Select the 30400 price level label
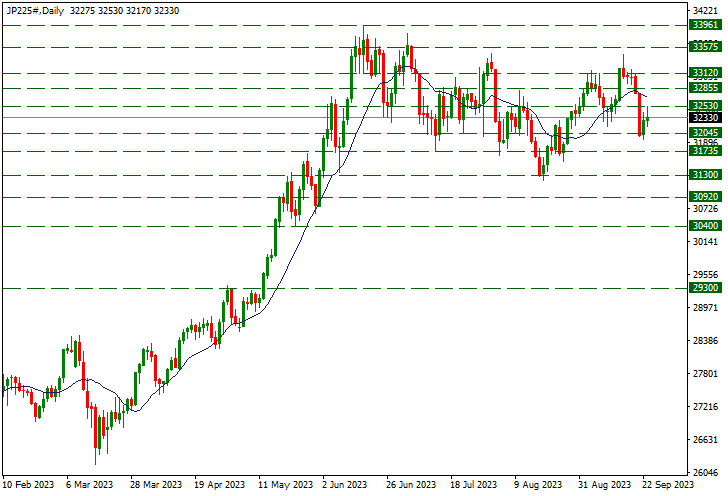 point(705,226)
